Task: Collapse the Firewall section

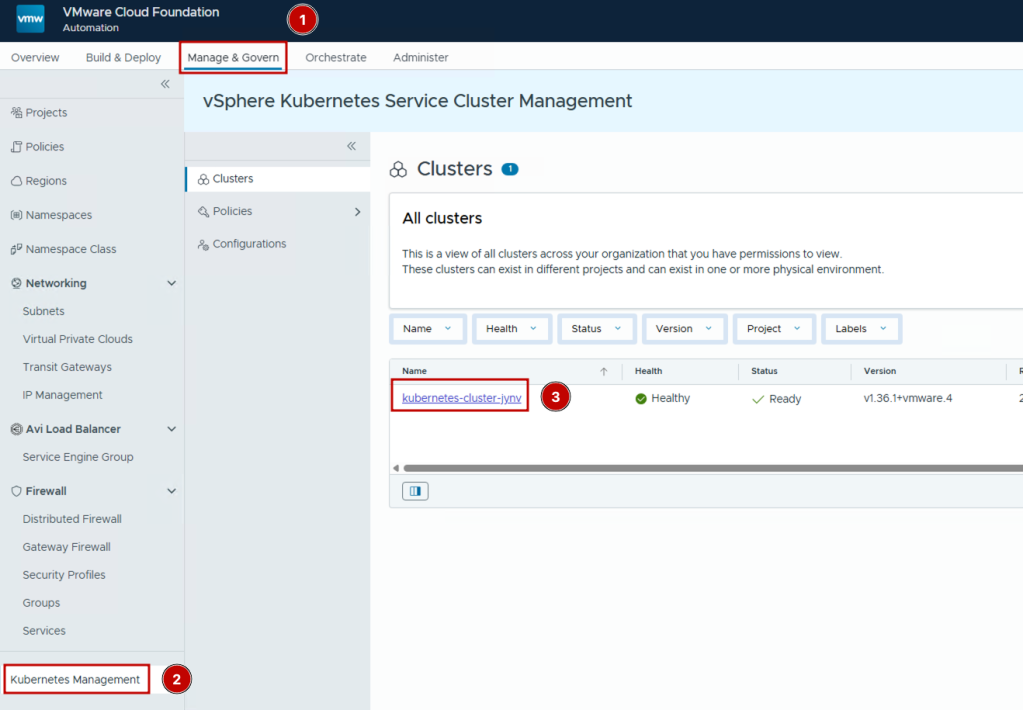Action: point(172,491)
